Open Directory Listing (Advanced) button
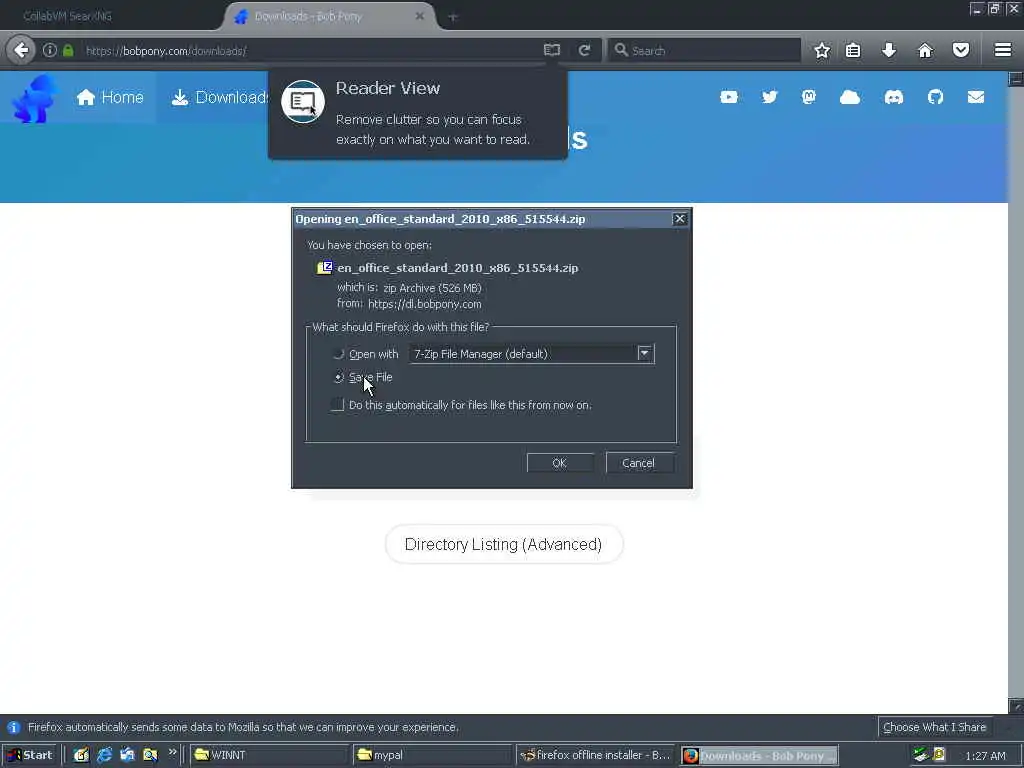Viewport: 1024px width, 768px height. (504, 544)
